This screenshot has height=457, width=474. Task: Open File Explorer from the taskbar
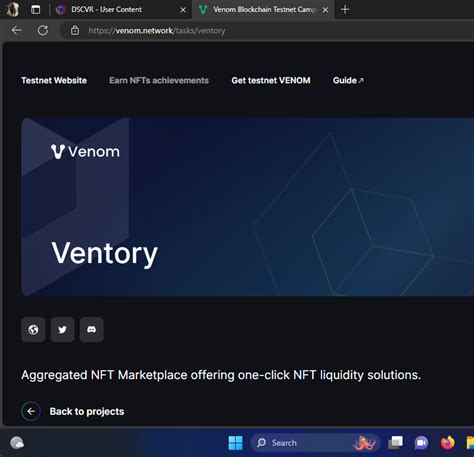pyautogui.click(x=470, y=443)
